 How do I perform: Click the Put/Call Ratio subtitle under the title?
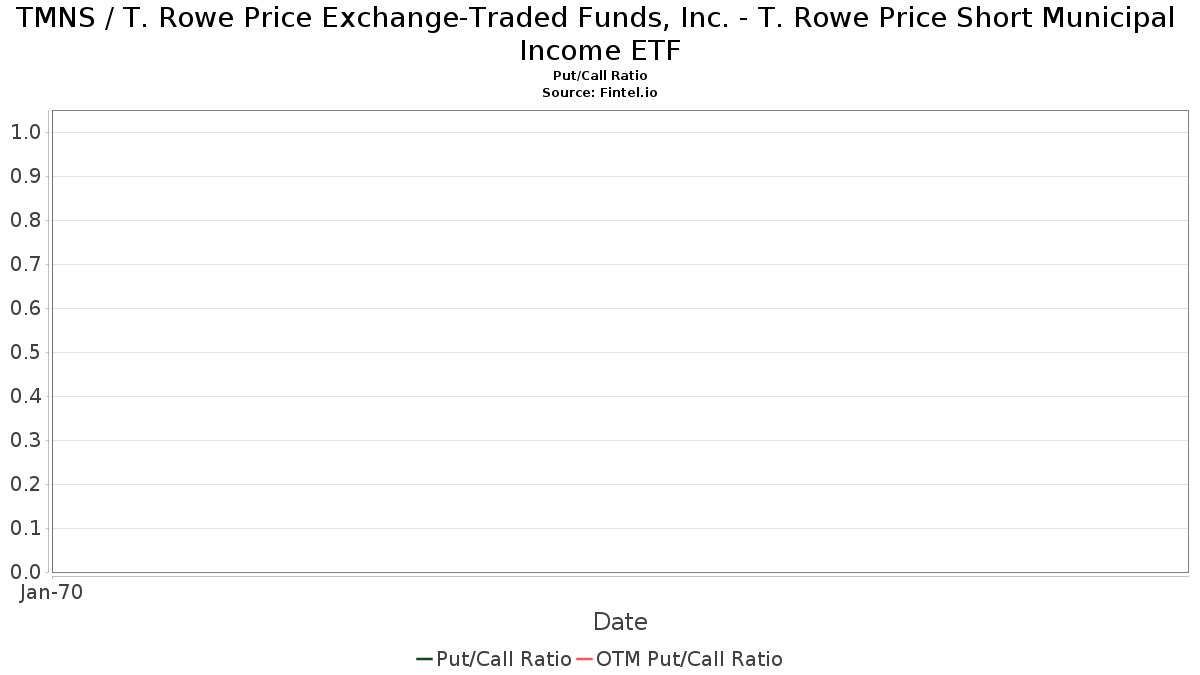pyautogui.click(x=600, y=76)
